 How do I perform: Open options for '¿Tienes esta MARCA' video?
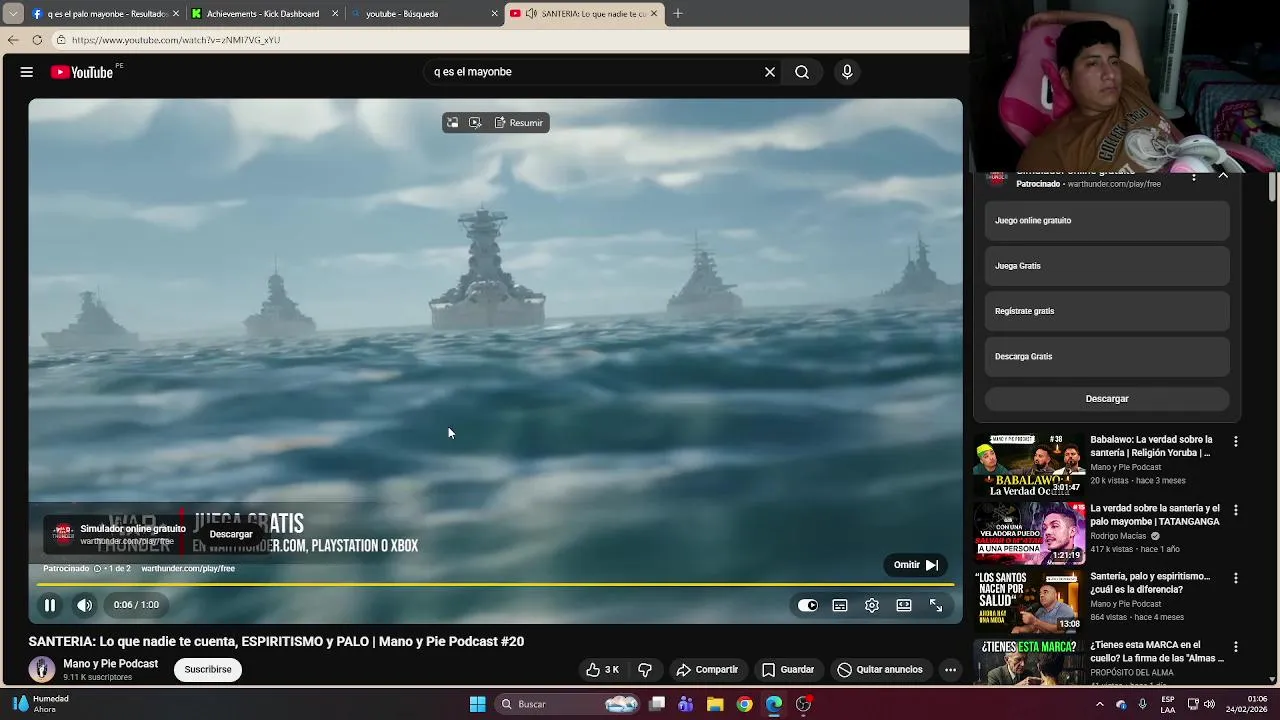click(x=1236, y=647)
